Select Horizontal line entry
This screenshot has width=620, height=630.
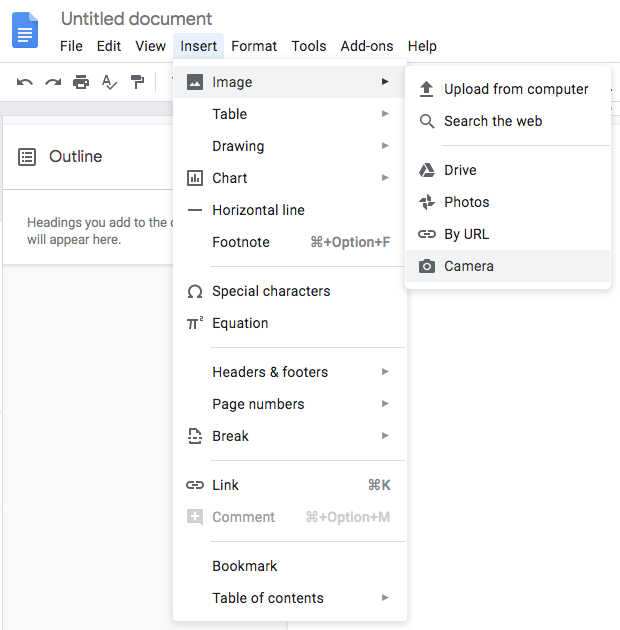(289, 210)
